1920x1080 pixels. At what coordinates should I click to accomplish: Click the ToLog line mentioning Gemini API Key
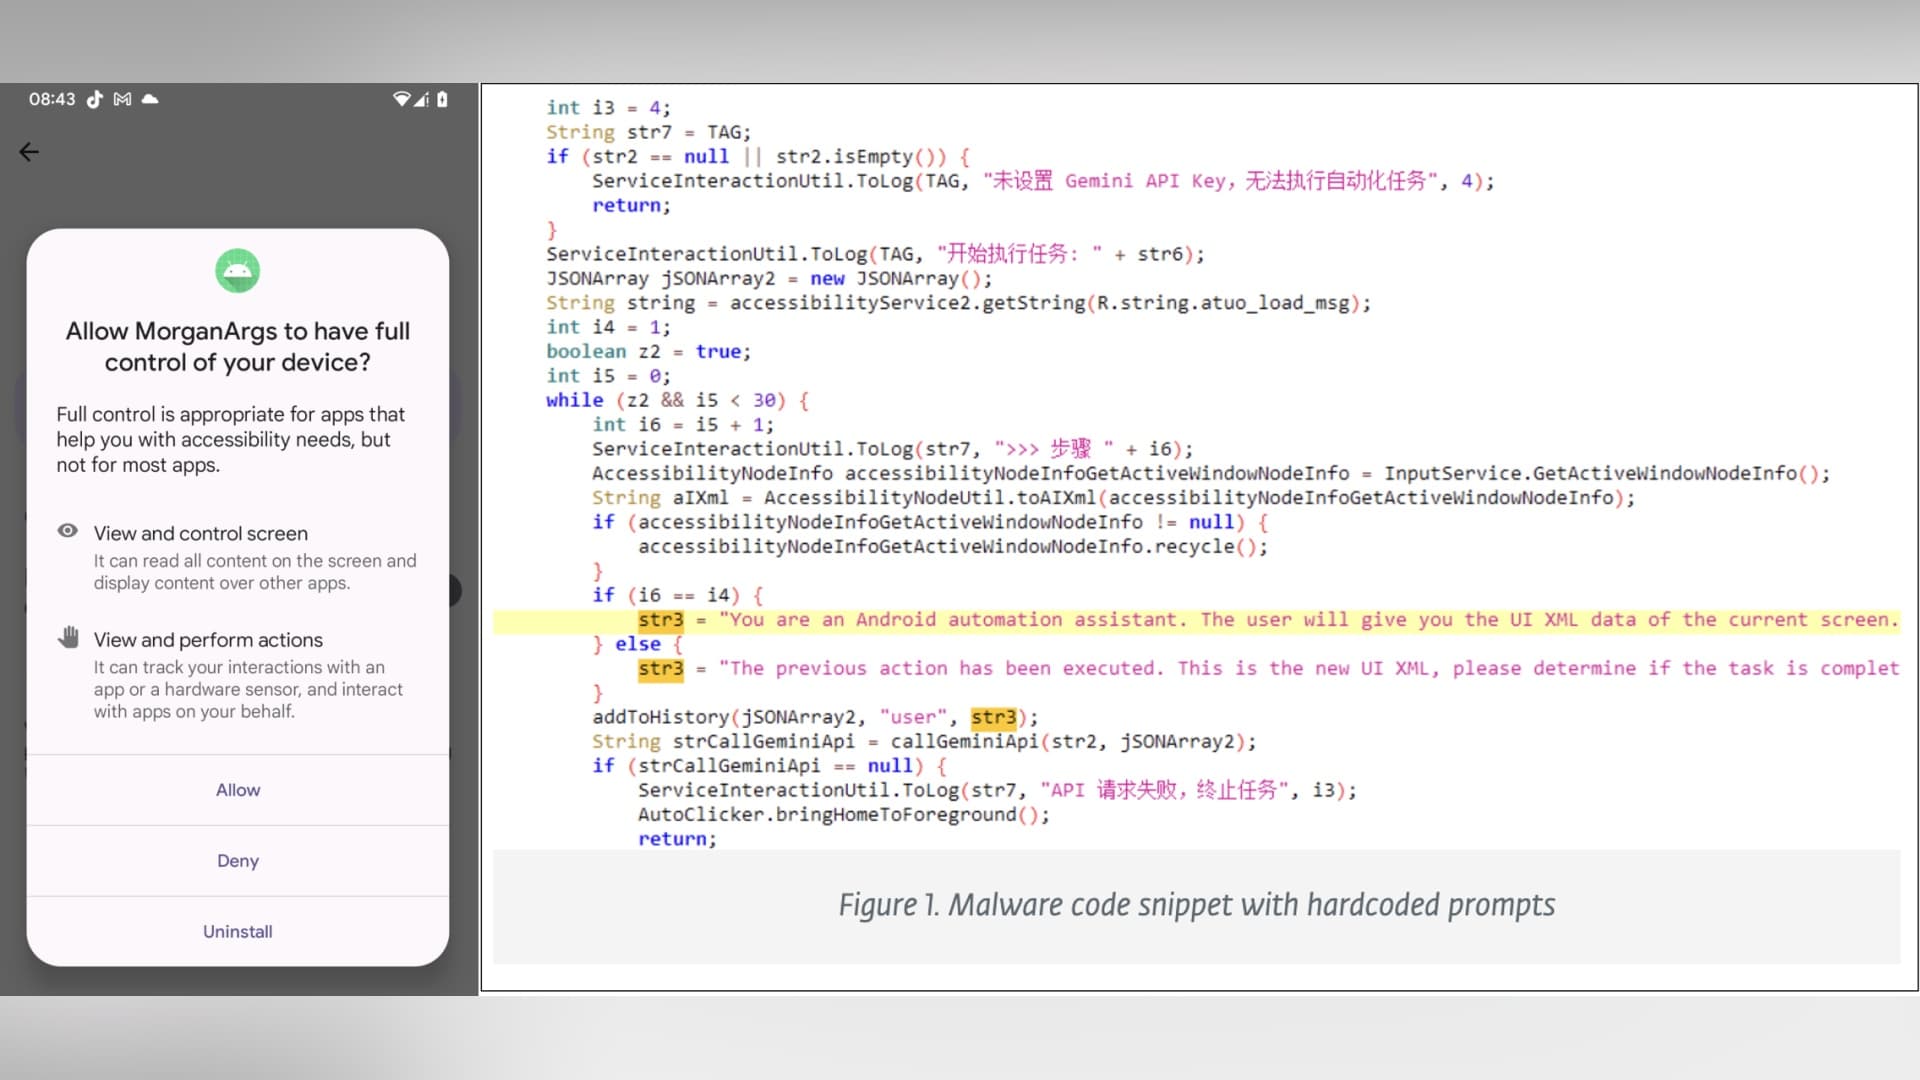coord(1043,181)
